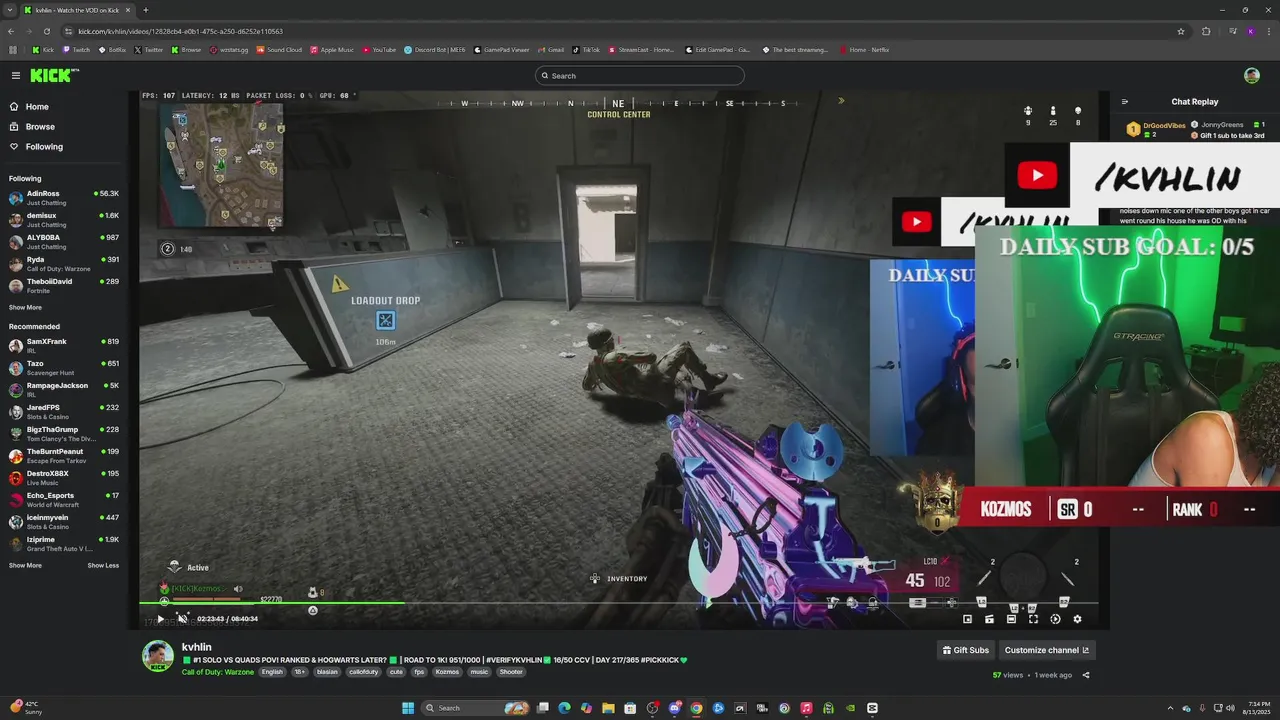This screenshot has height=720, width=1280.
Task: Open video player settings gear
Action: coord(1077,619)
